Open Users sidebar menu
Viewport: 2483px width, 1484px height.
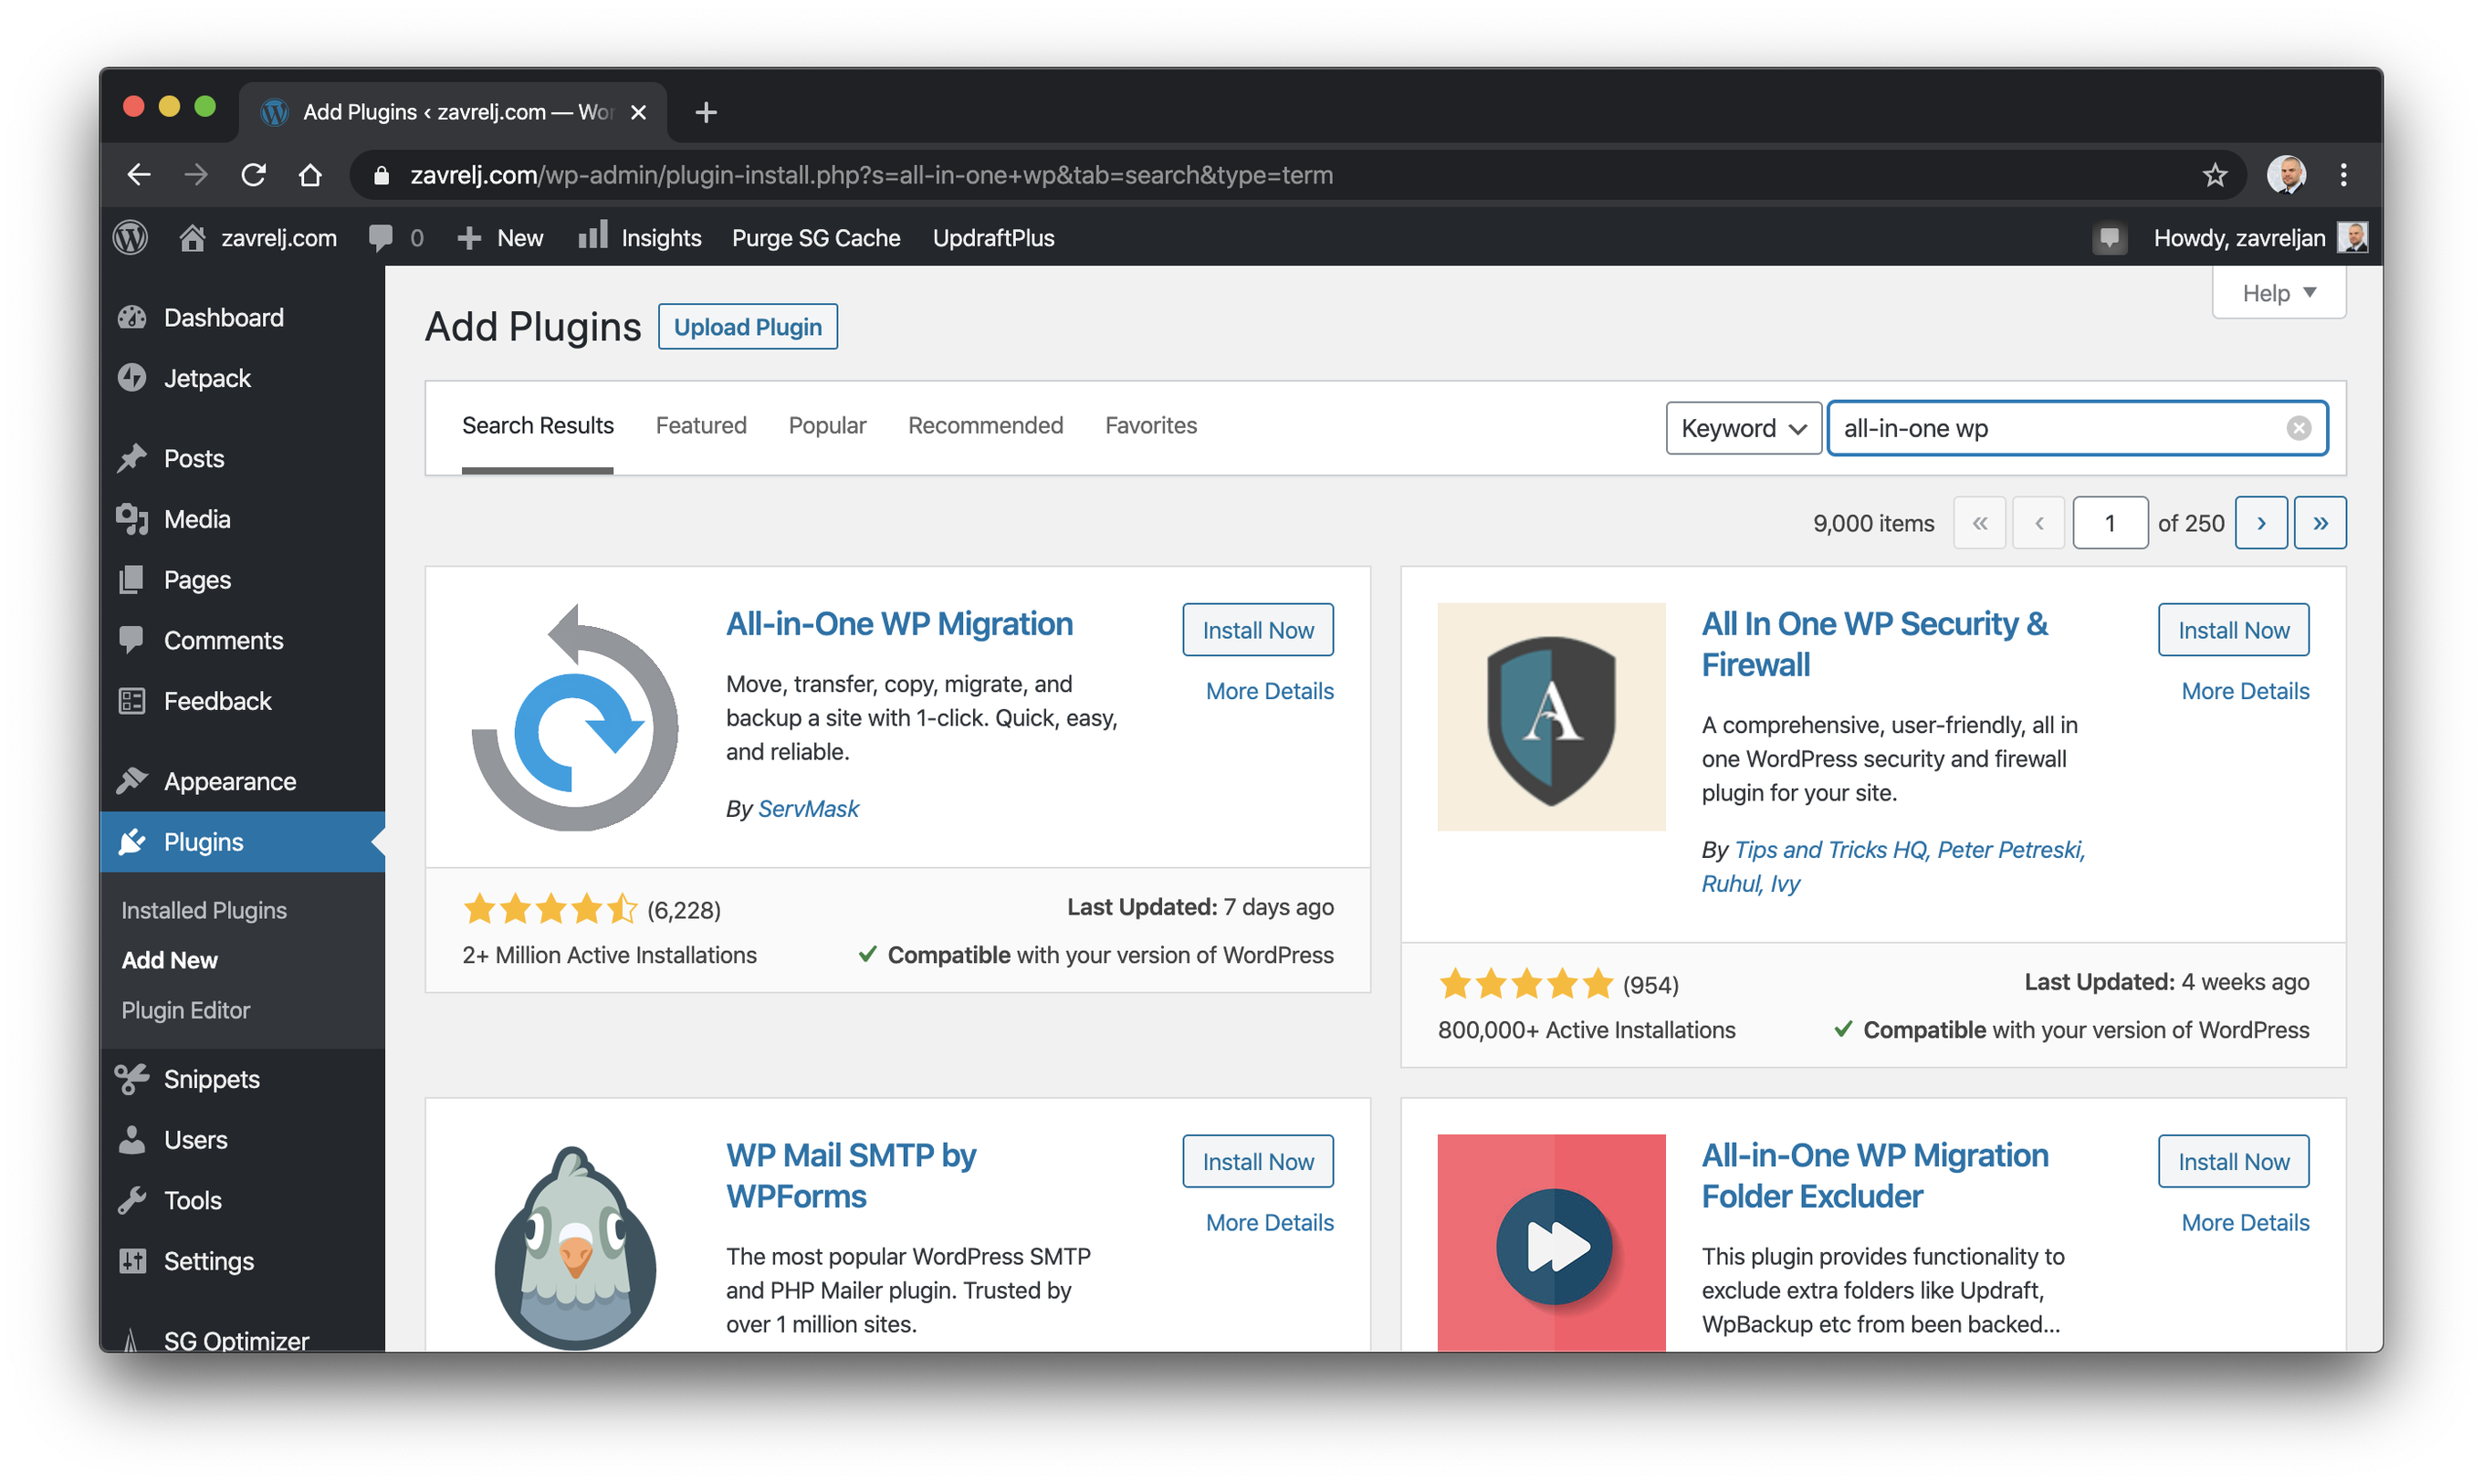(242, 1140)
